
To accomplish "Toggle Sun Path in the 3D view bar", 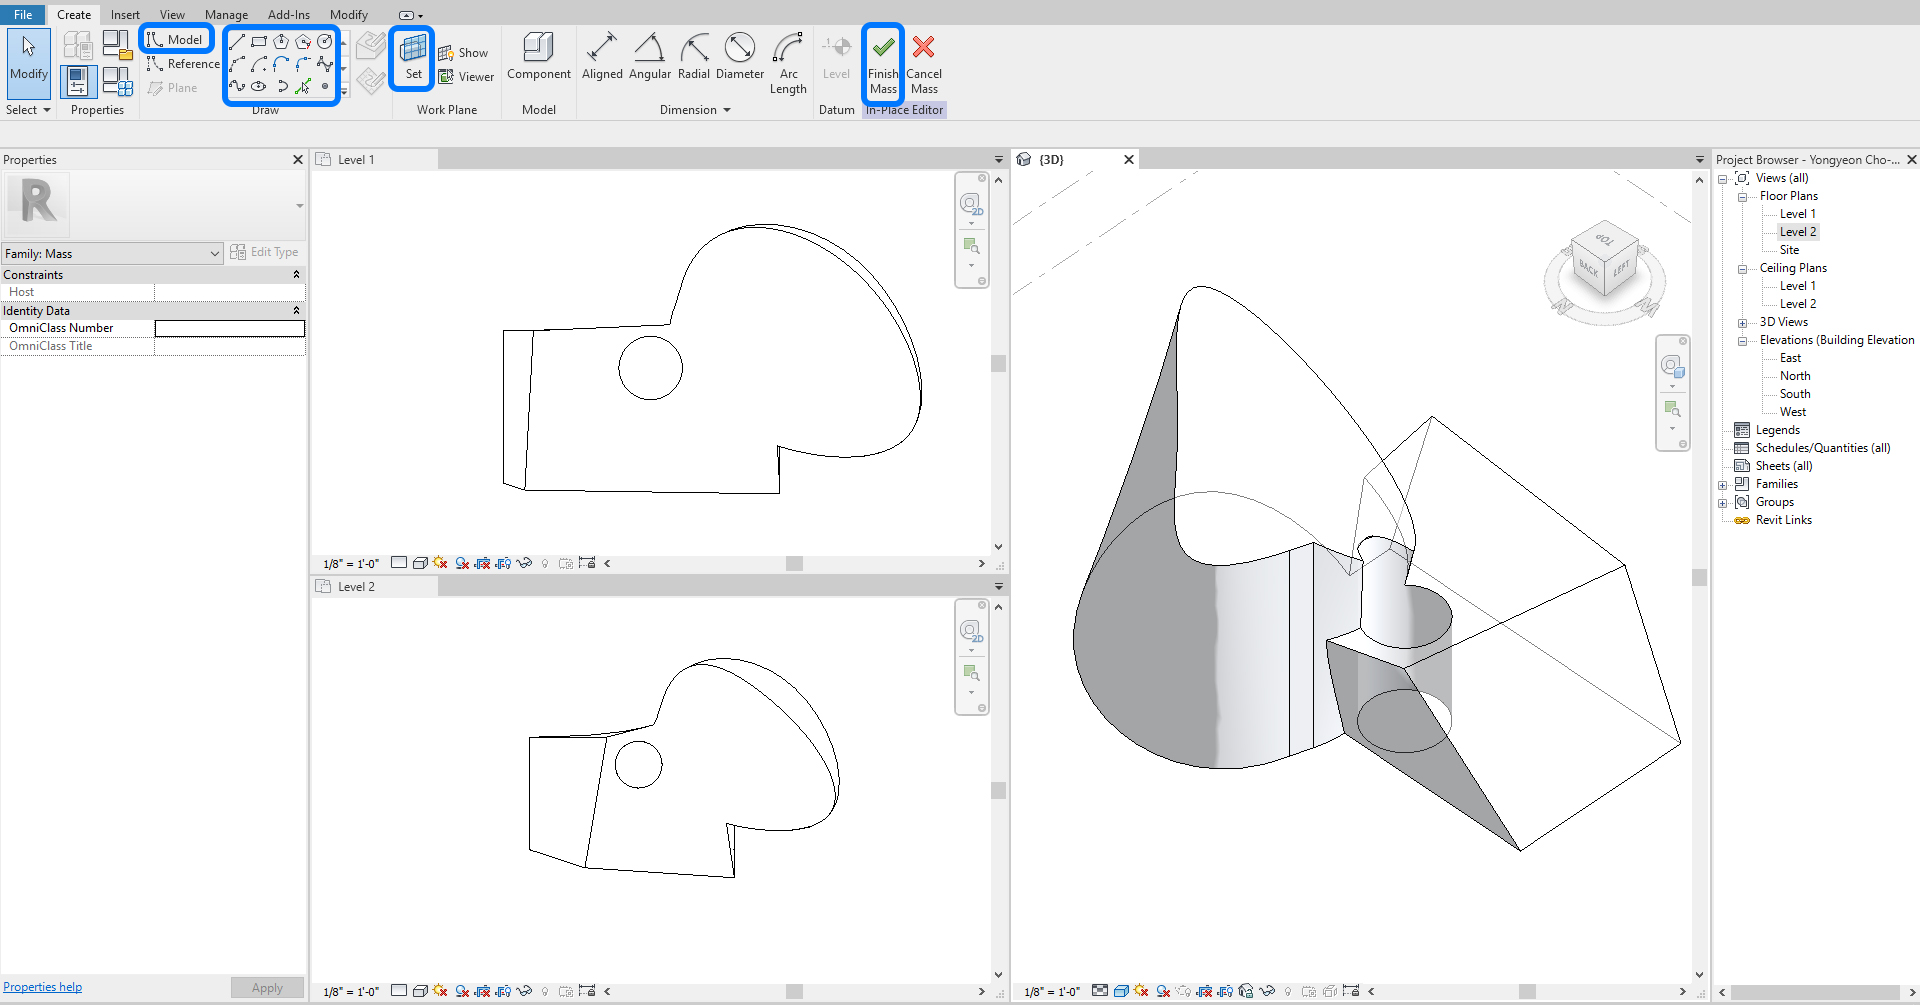I will click(1141, 991).
